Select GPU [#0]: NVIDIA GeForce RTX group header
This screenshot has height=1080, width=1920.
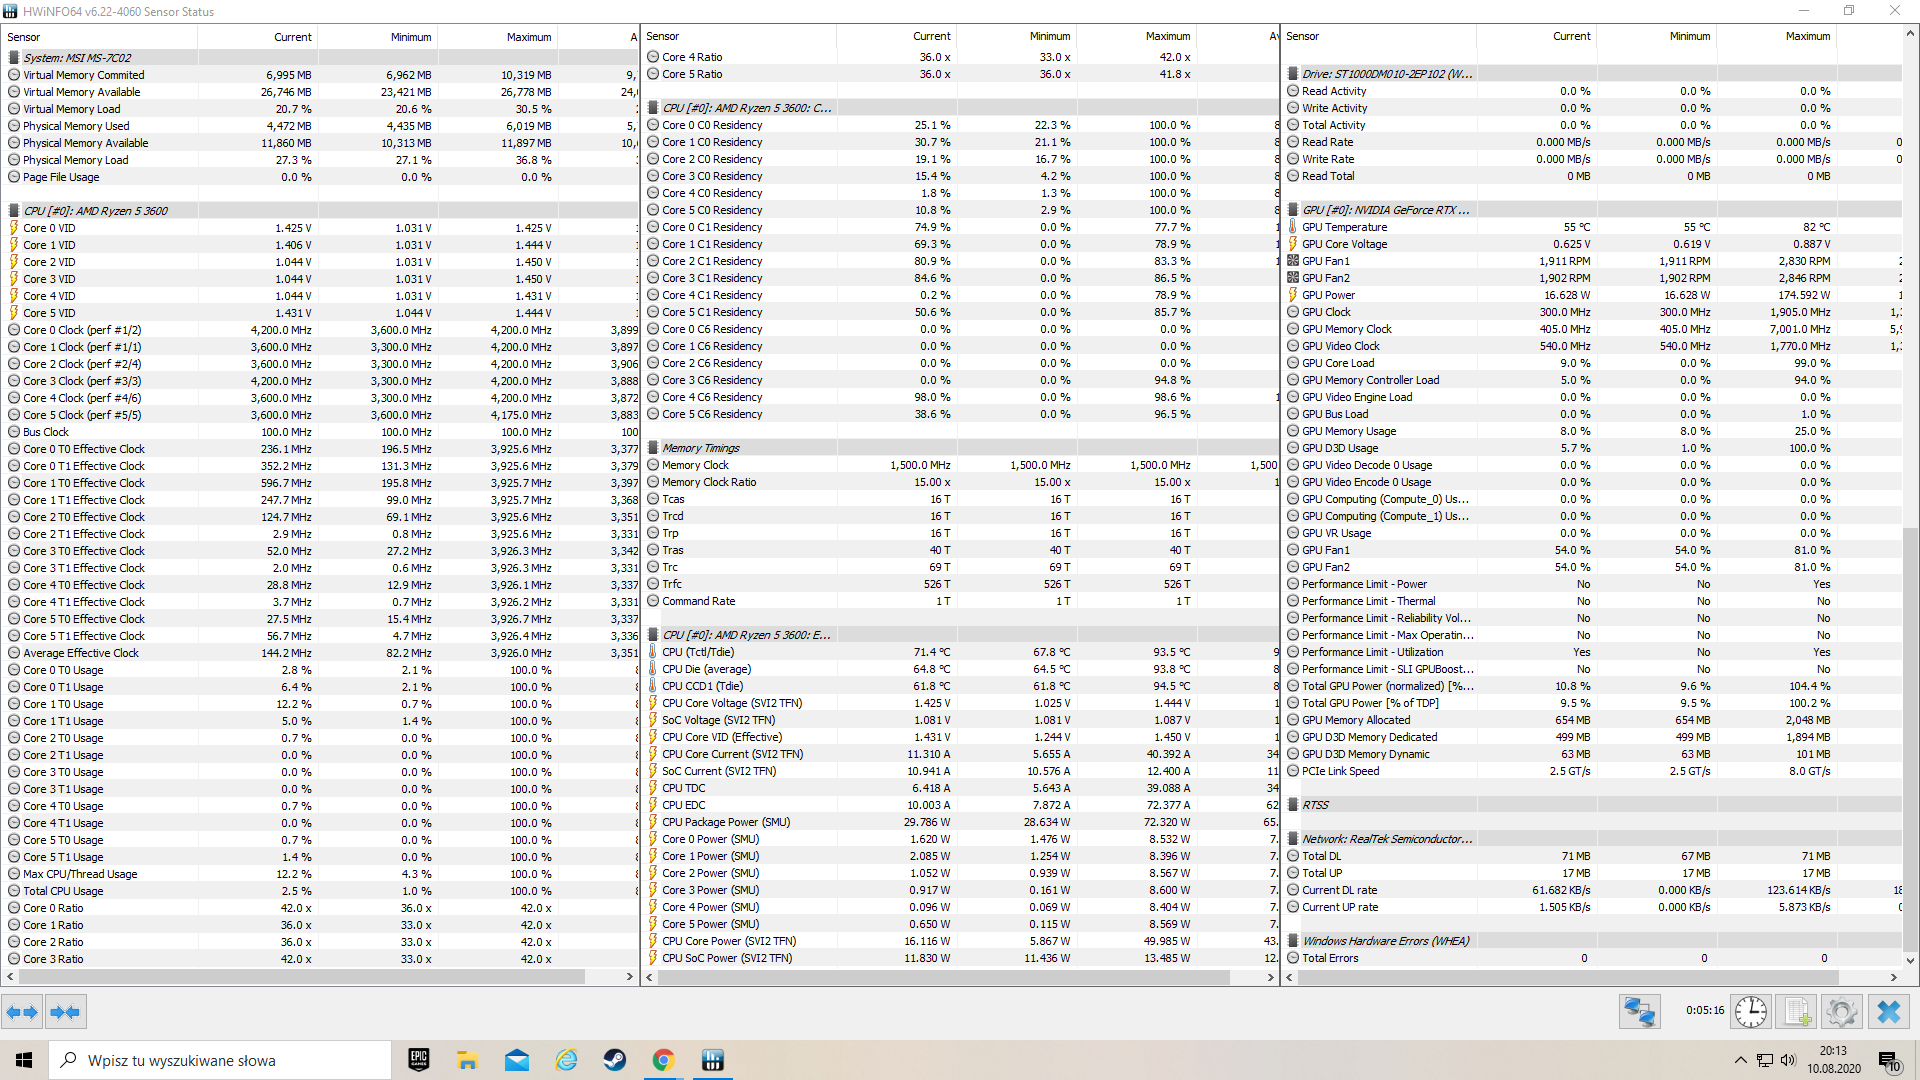point(1593,210)
